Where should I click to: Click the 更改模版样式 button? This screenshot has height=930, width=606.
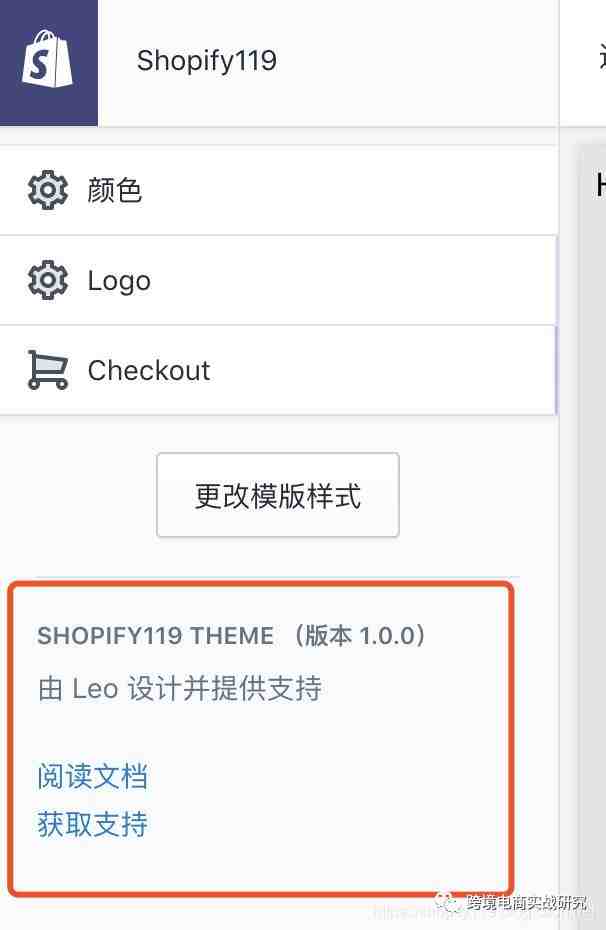278,495
